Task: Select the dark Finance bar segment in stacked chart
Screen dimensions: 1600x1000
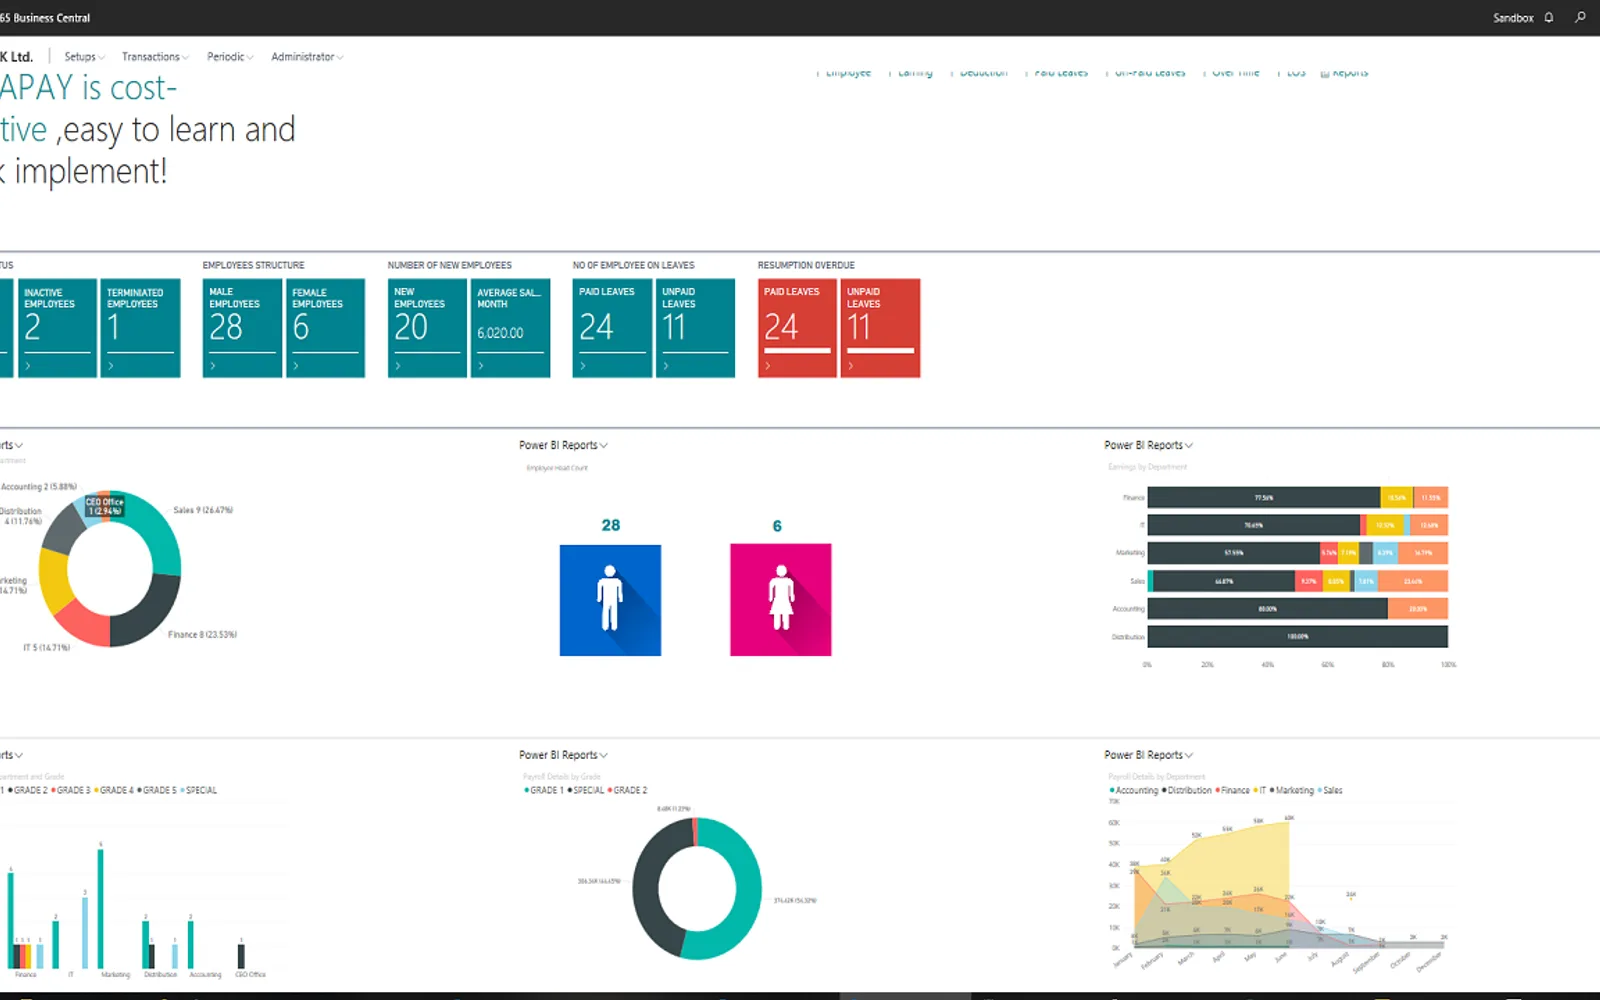Action: [x=1264, y=497]
